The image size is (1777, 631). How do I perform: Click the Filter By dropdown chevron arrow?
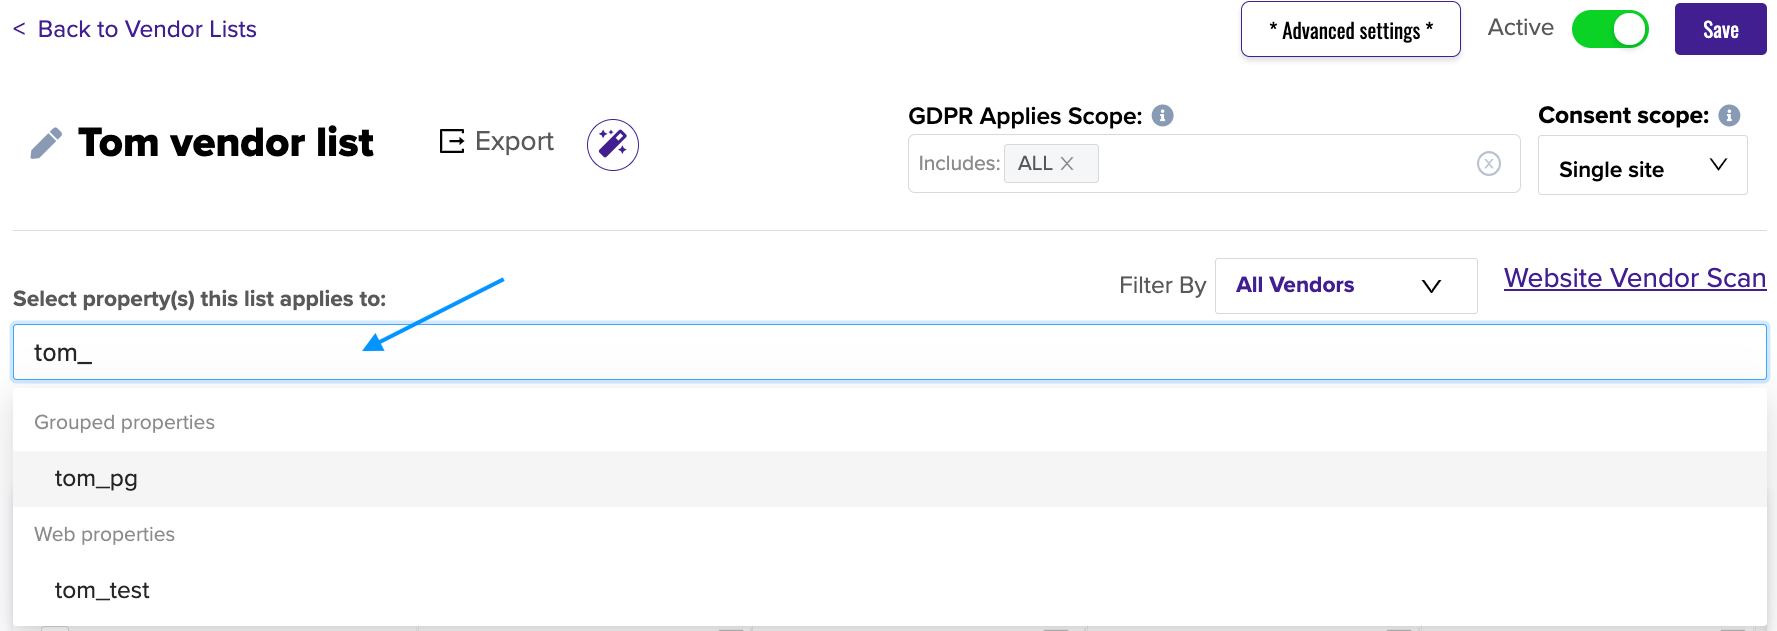(x=1431, y=286)
